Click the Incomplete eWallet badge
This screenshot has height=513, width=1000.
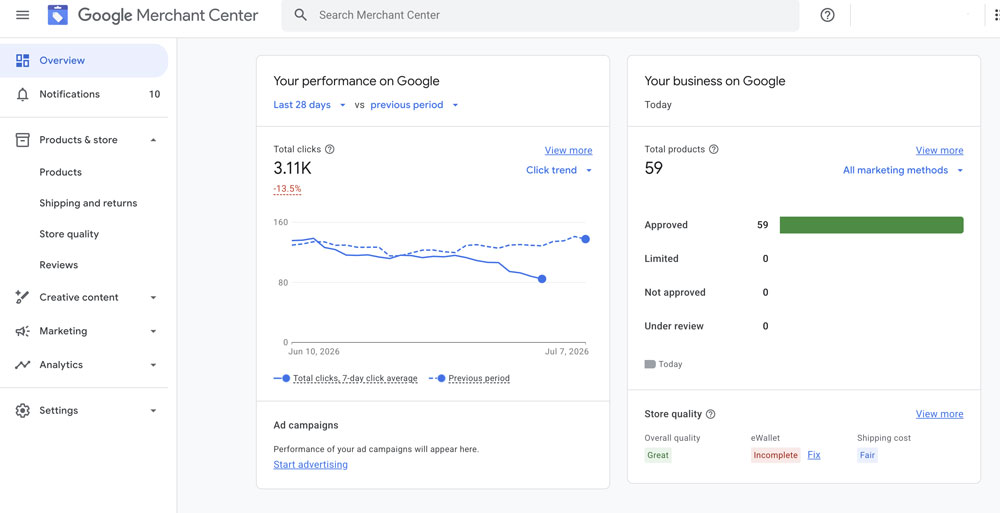click(776, 456)
